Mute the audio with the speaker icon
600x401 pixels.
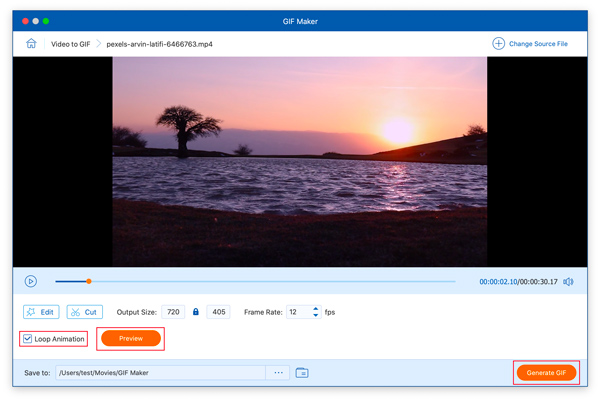(568, 282)
